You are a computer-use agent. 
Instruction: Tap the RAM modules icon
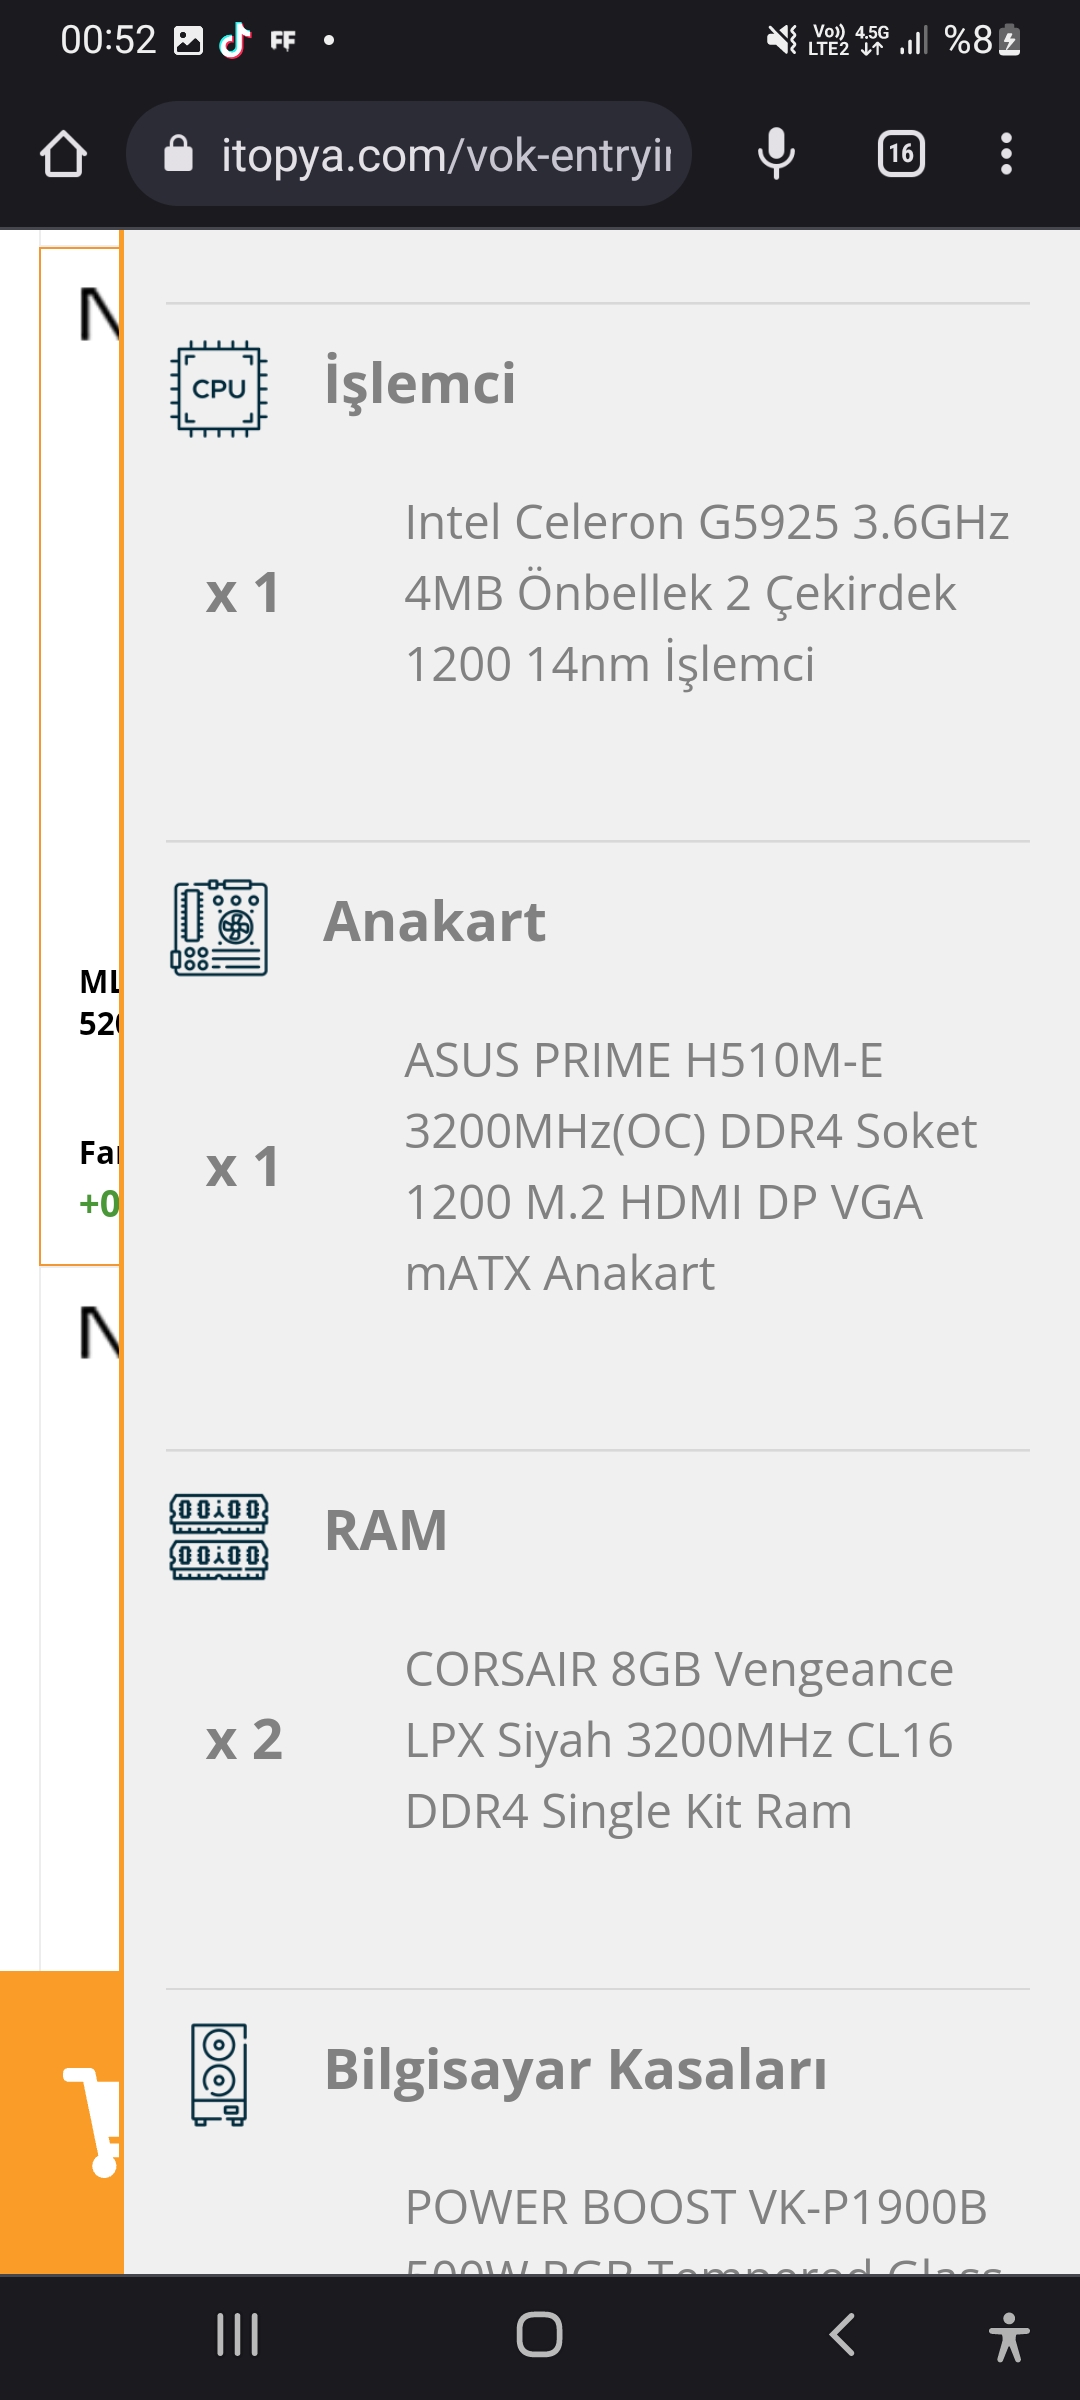coord(219,1536)
